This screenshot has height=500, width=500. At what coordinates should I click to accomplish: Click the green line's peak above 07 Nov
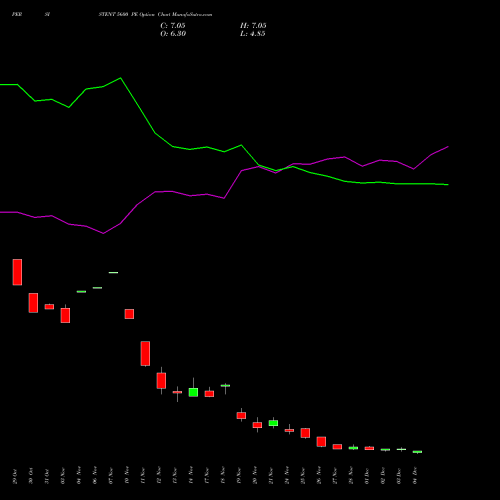120,78
